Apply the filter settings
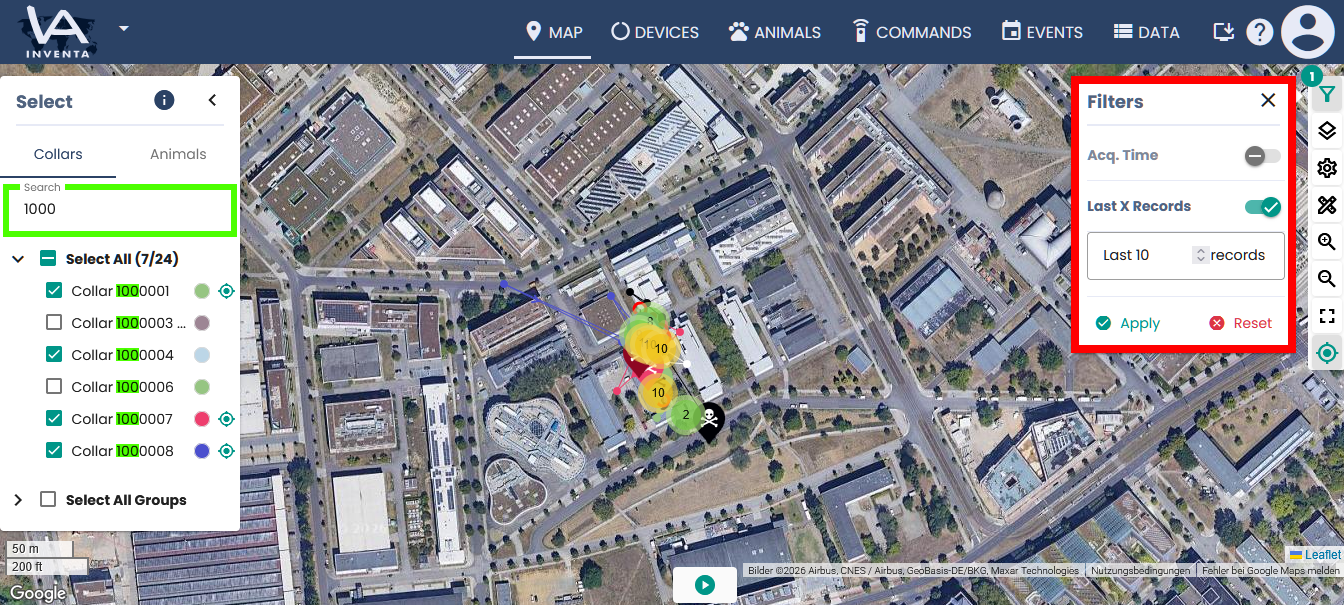The height and width of the screenshot is (605, 1344). [1128, 323]
